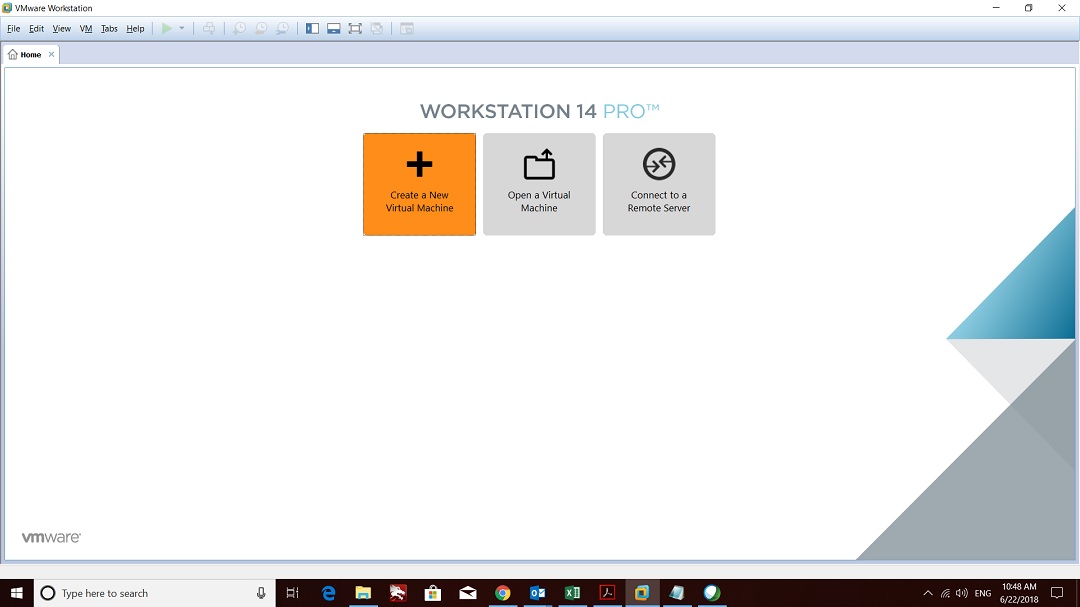The height and width of the screenshot is (607, 1080).
Task: Click the Unity mode toolbar icon
Action: (x=377, y=28)
